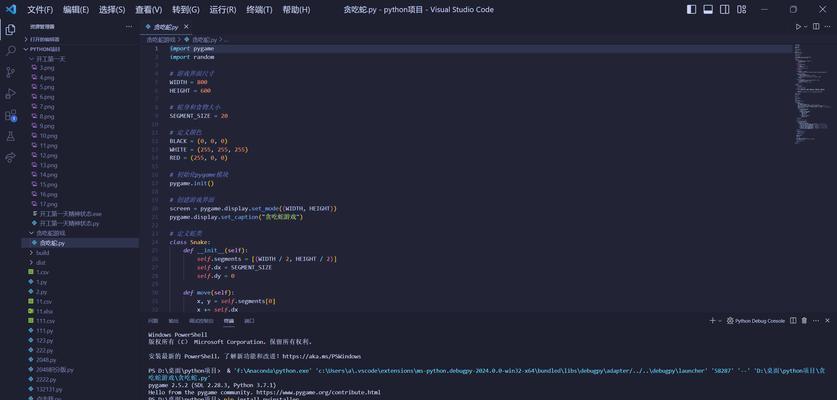Screen dimensions: 837x400
Task: Click the VS Code logo in title bar
Action: pyautogui.click(x=11, y=9)
